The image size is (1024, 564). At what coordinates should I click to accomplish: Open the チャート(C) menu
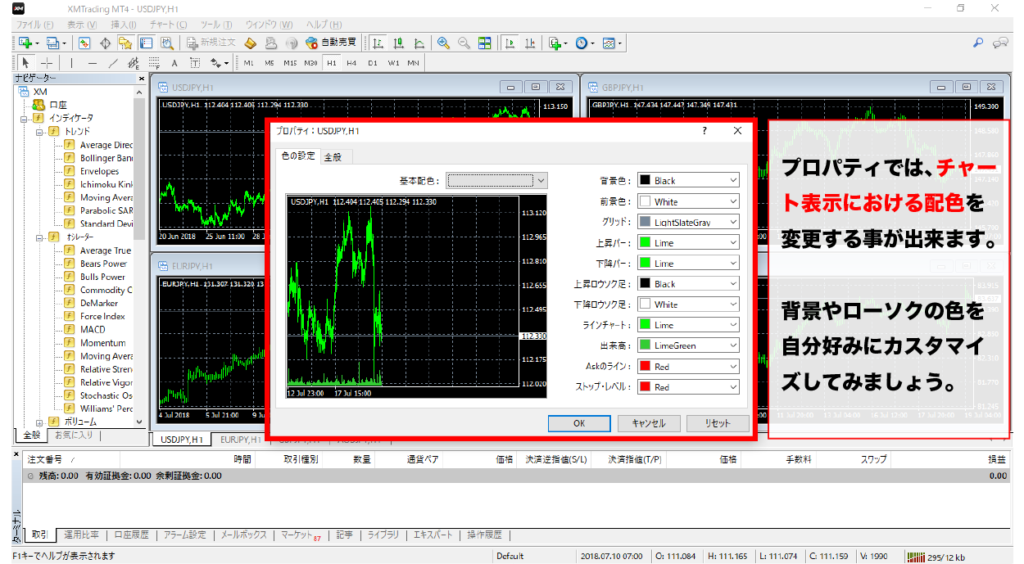tap(168, 25)
